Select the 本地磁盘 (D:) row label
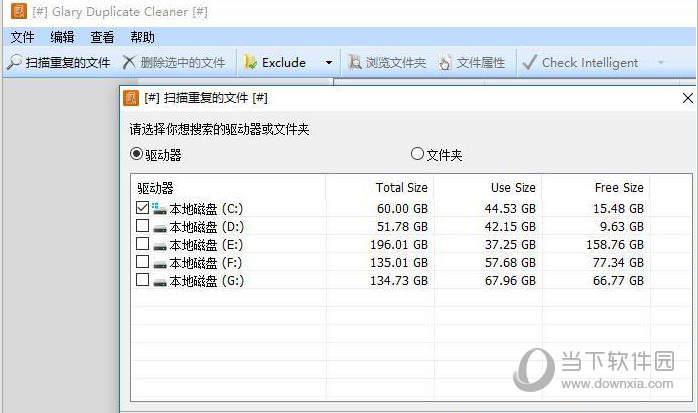The width and height of the screenshot is (698, 413). 207,227
